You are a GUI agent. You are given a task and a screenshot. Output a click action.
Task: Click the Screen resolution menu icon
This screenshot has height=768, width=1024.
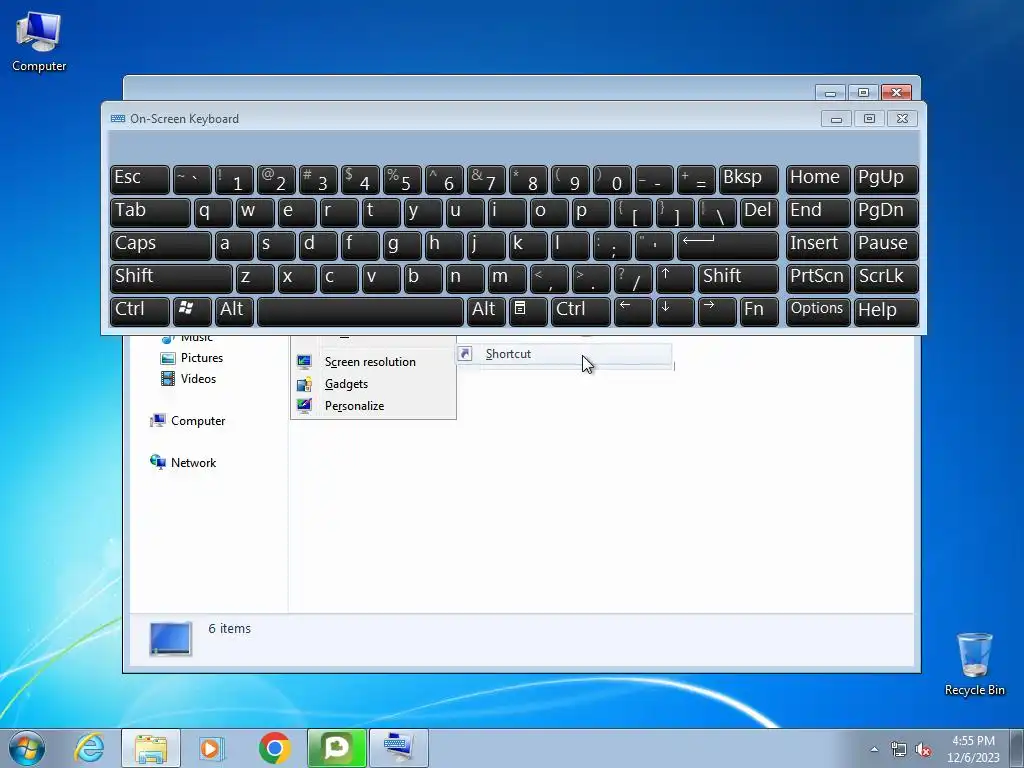point(304,362)
